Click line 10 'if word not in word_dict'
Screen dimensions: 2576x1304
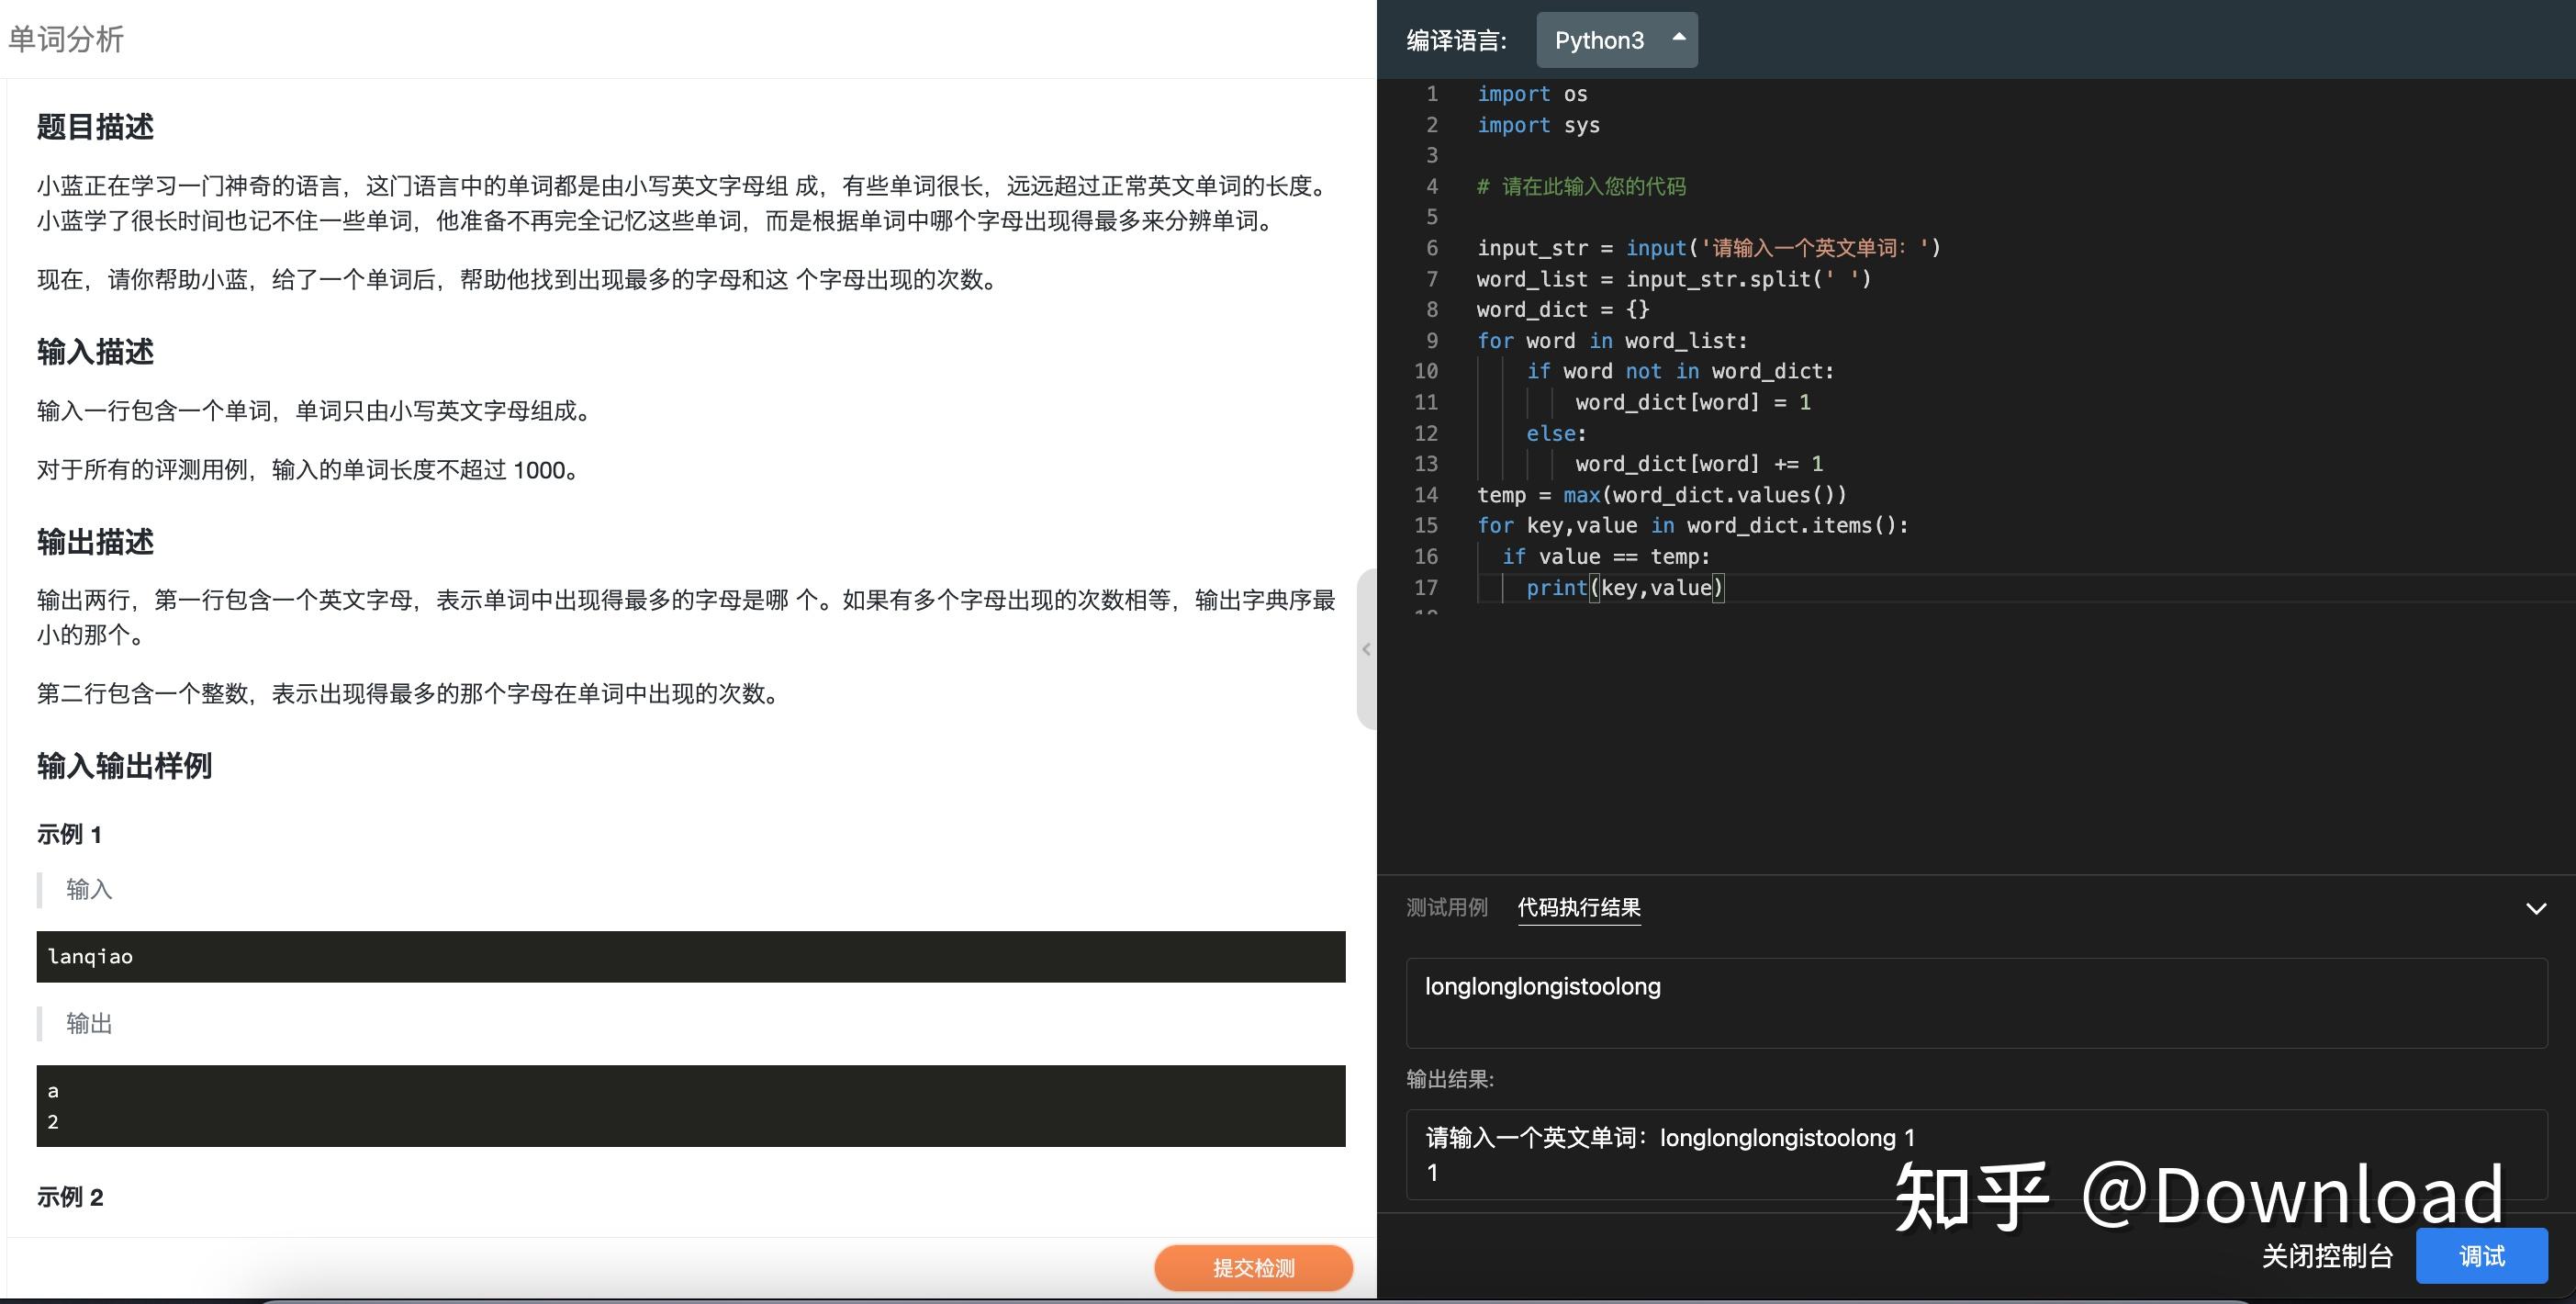pyautogui.click(x=1680, y=372)
